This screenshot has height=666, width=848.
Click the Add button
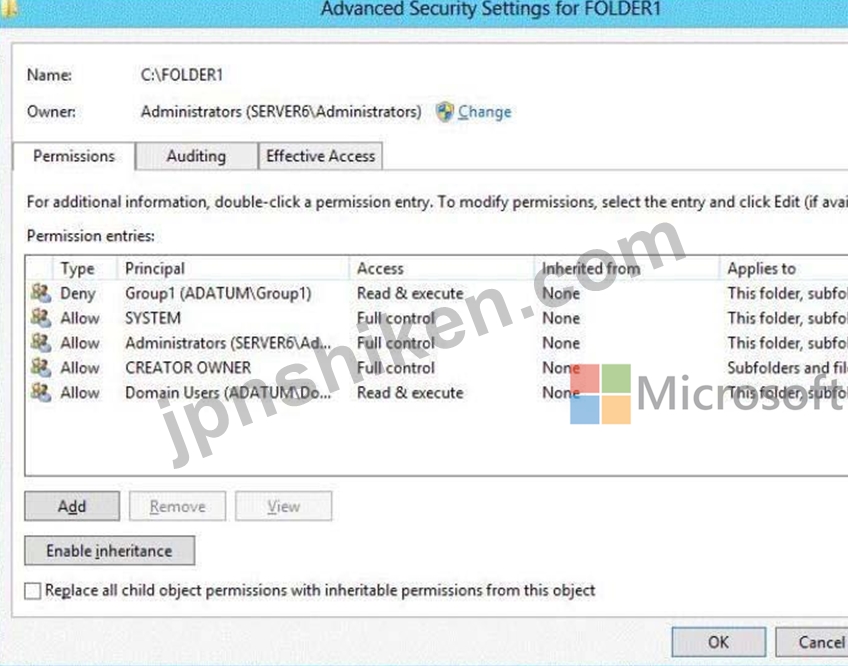pos(72,506)
